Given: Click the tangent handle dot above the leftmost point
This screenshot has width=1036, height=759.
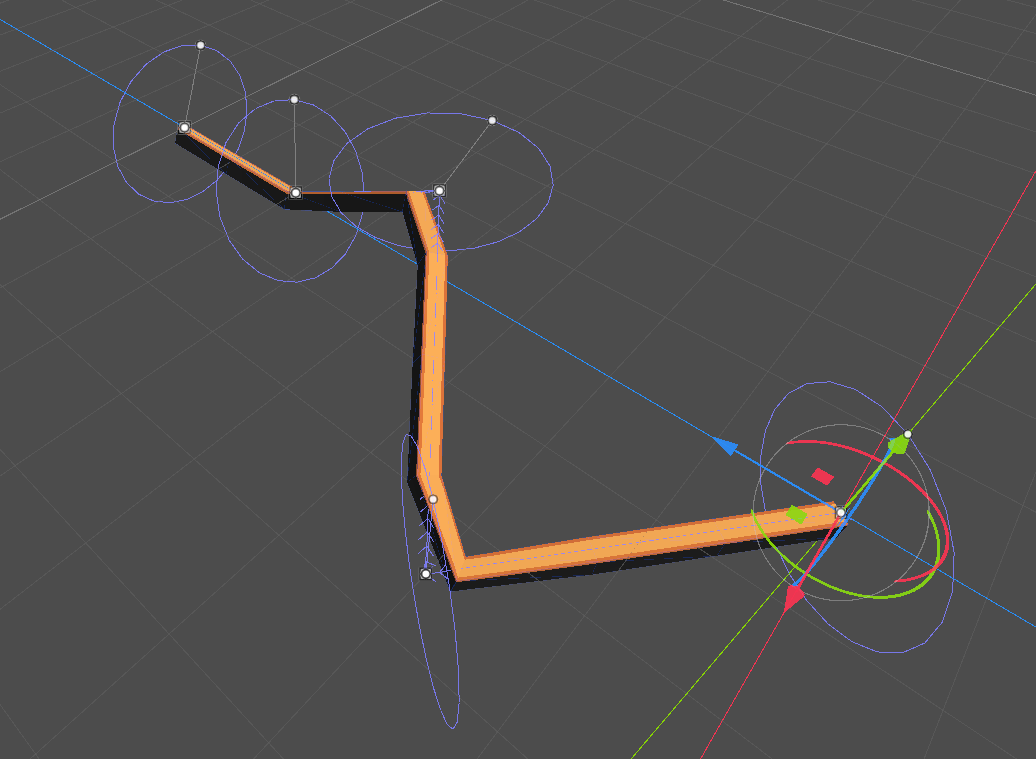Looking at the screenshot, I should click(x=203, y=44).
